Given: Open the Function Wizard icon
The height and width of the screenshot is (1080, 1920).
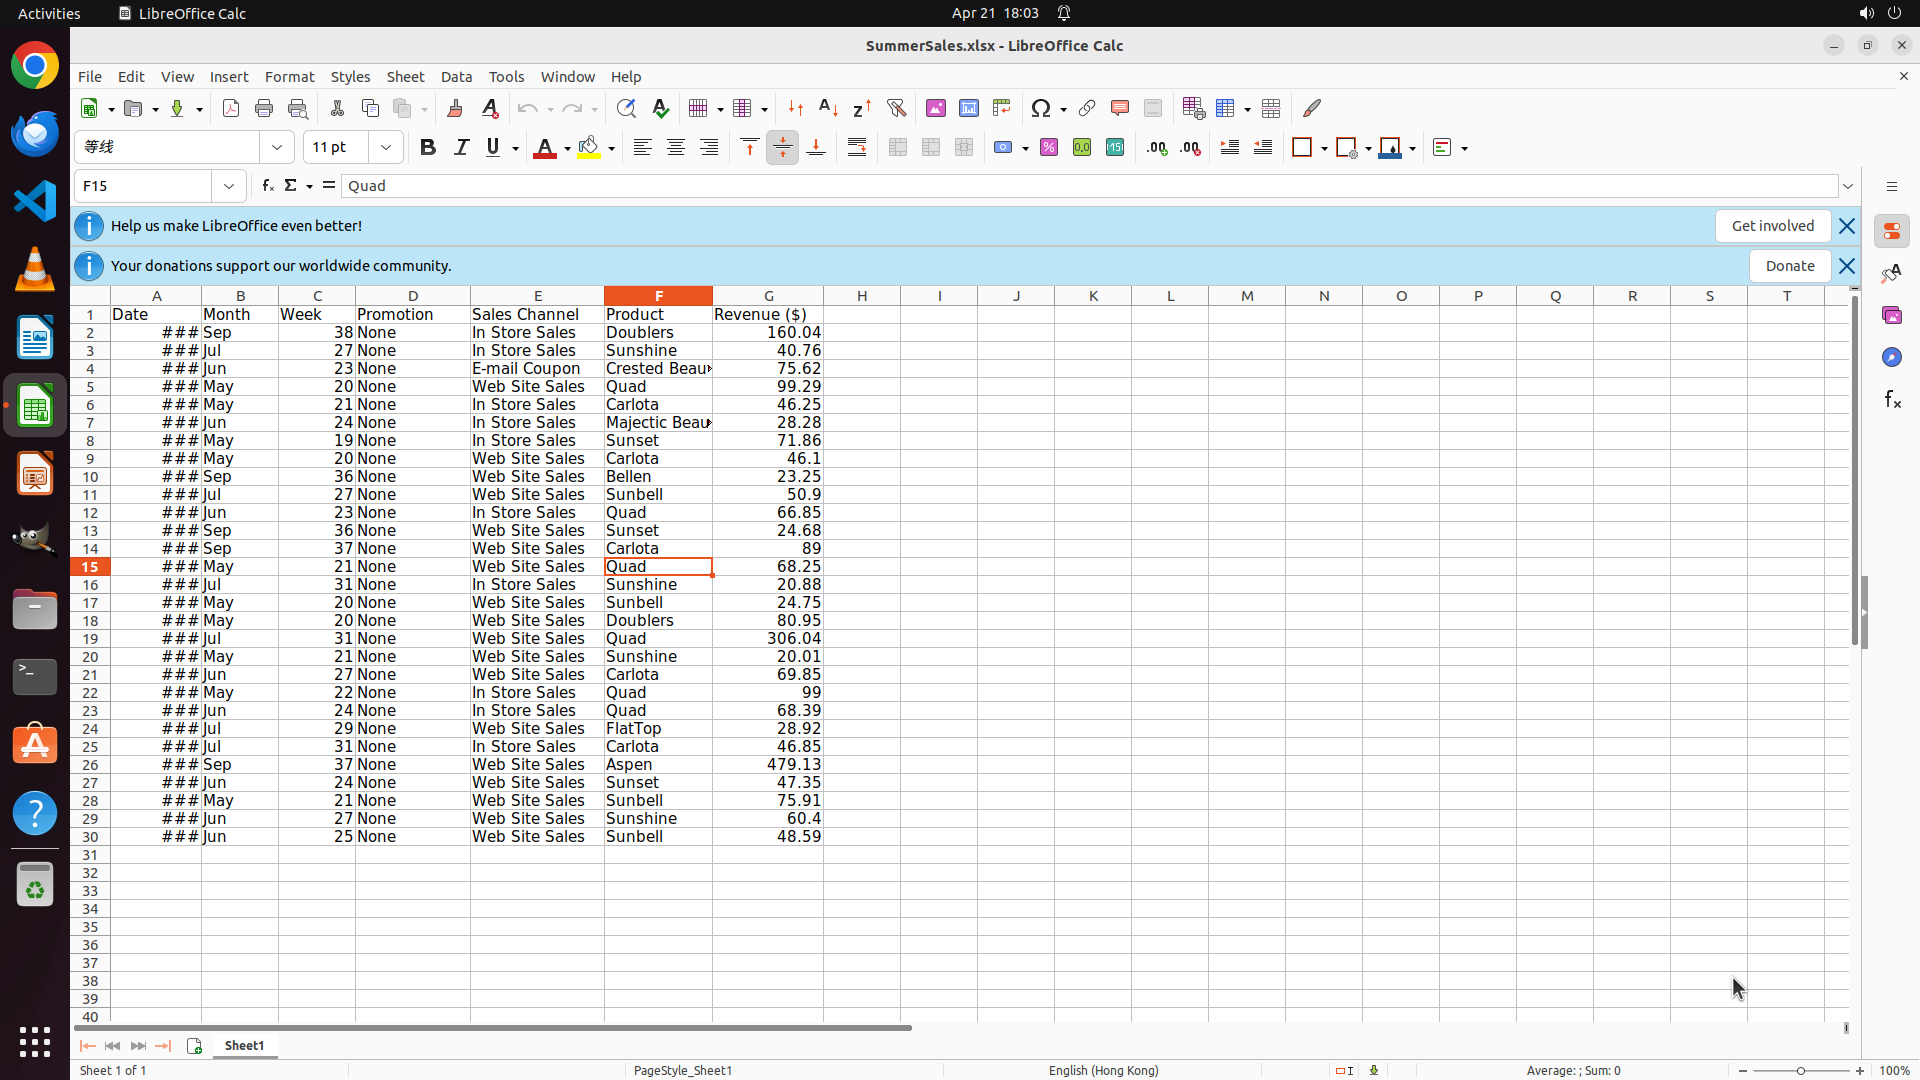Looking at the screenshot, I should [267, 186].
